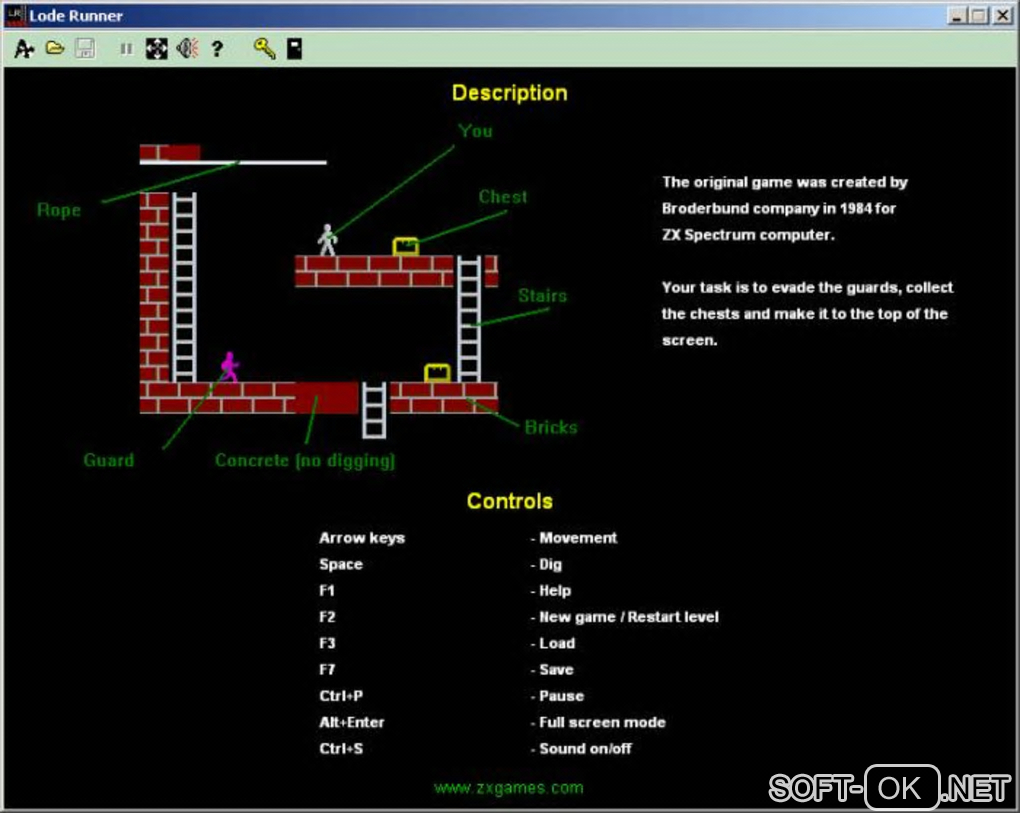The image size is (1020, 813).
Task: Click the exit door icon in the toolbar
Action: (x=295, y=49)
